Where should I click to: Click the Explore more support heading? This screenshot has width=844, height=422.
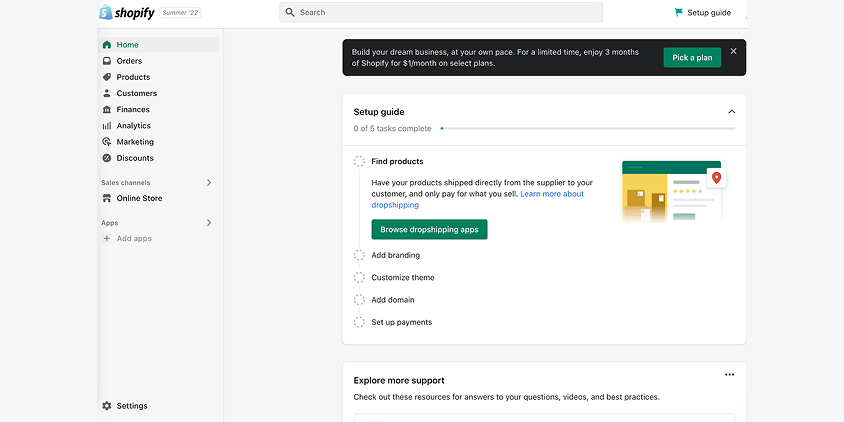point(399,381)
